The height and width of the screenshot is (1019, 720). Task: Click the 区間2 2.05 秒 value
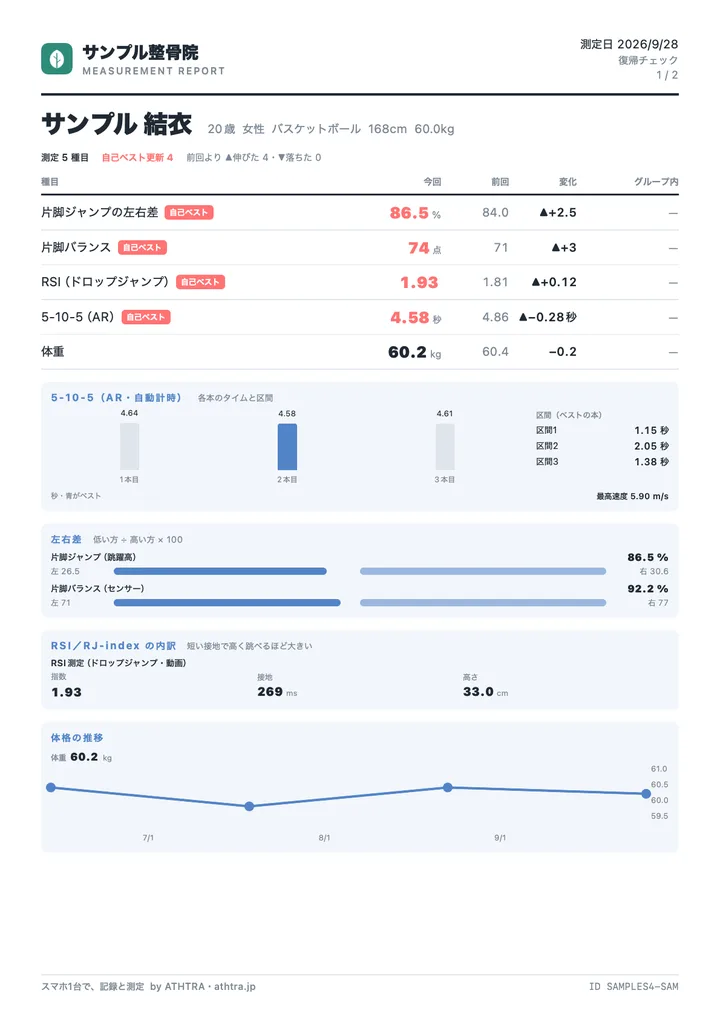click(651, 446)
